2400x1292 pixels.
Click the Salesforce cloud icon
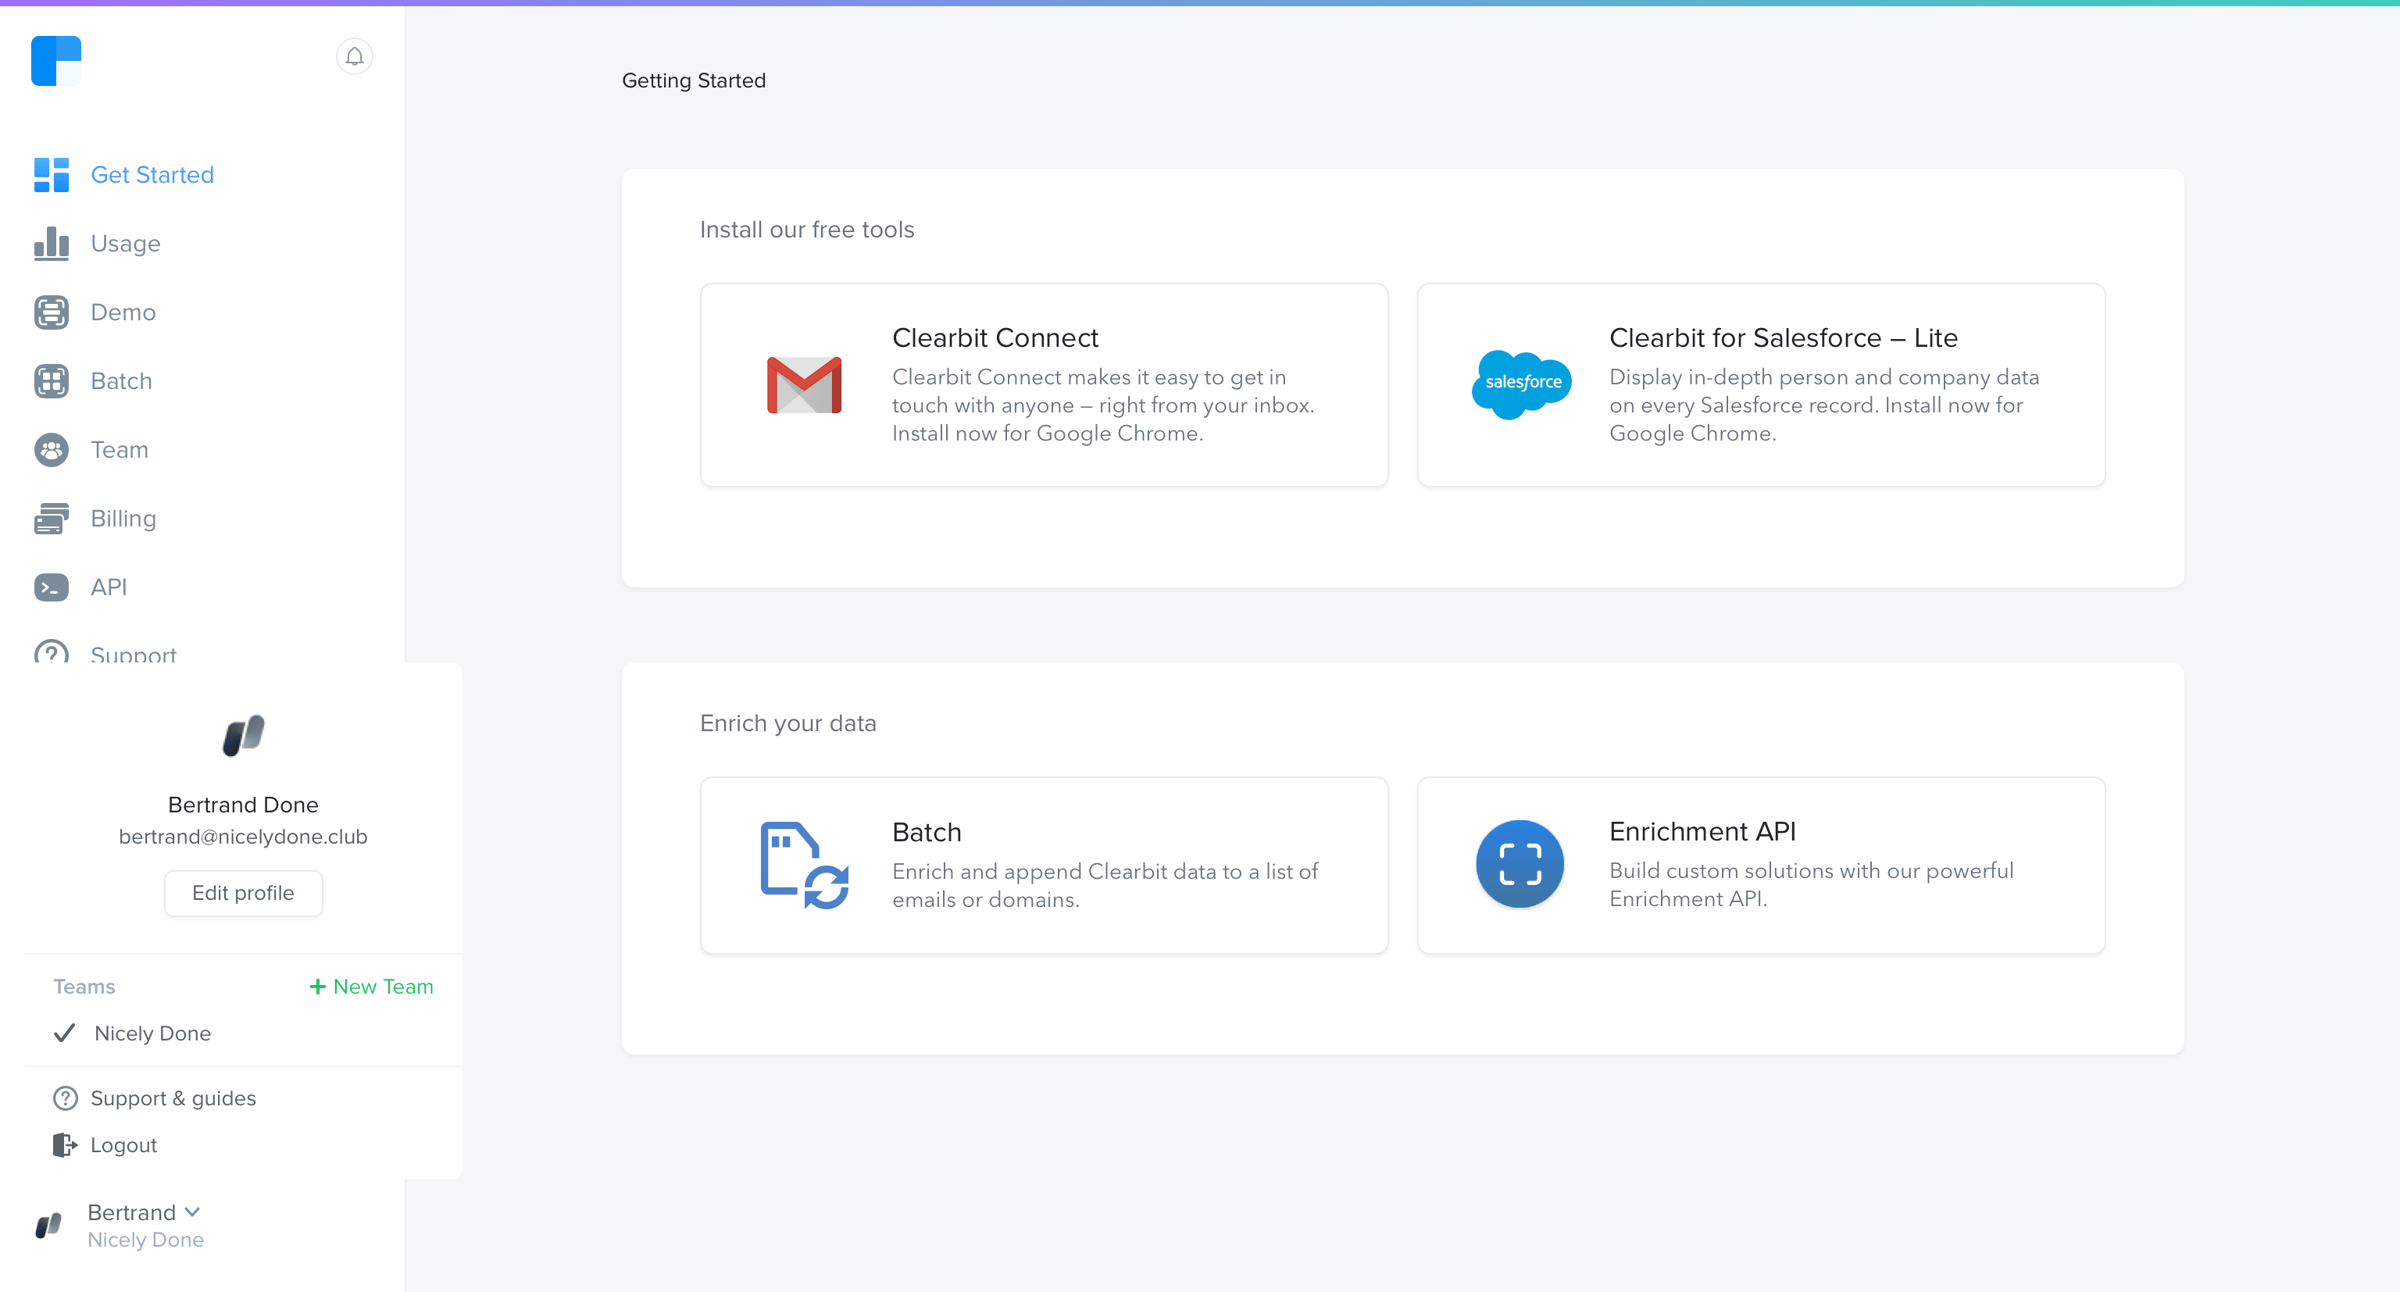[x=1521, y=384]
